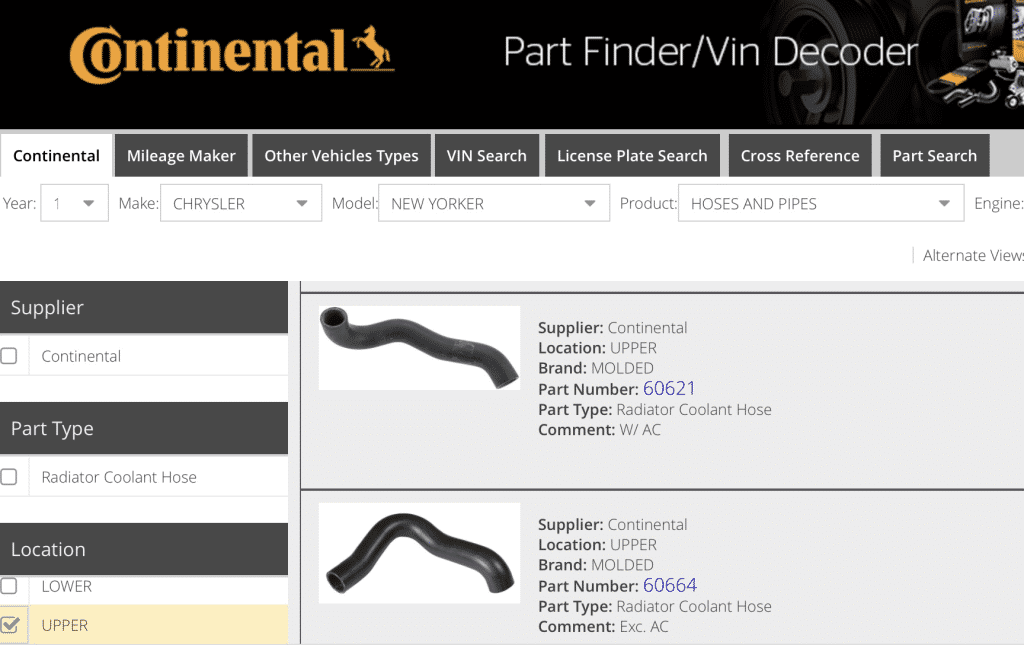Switch to the Mileage Maker tab
The image size is (1024, 645).
coord(181,156)
